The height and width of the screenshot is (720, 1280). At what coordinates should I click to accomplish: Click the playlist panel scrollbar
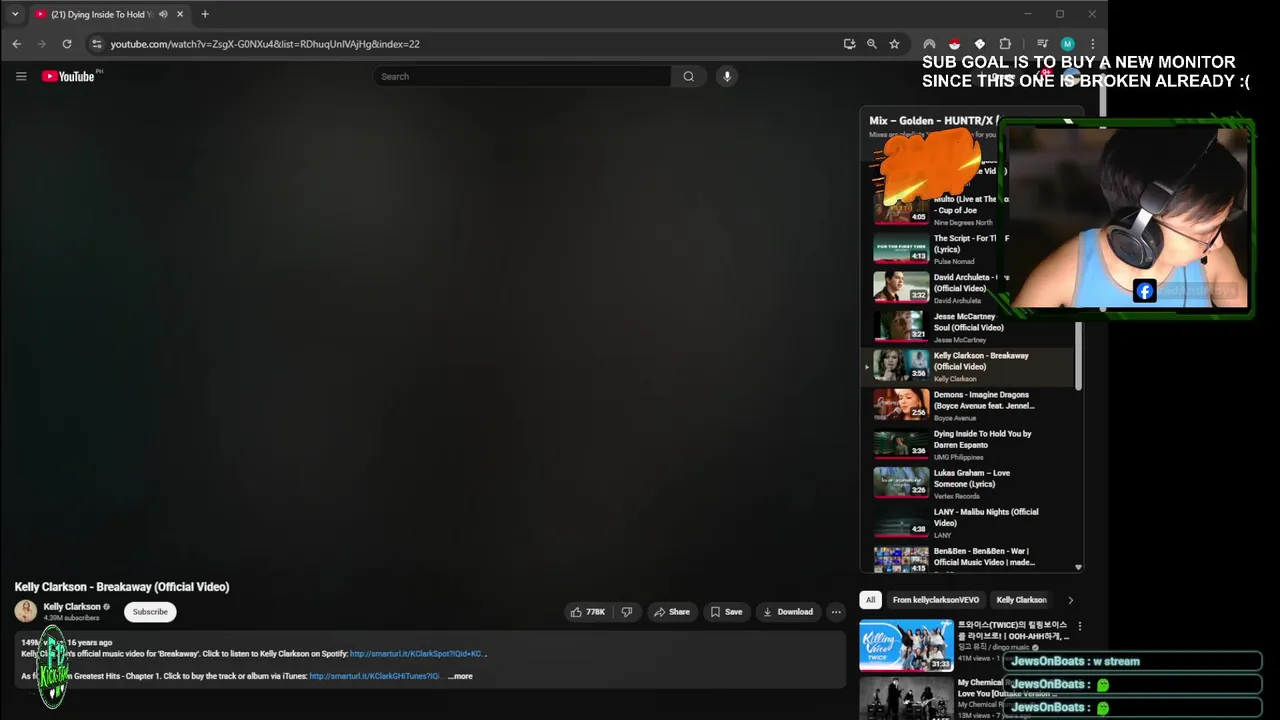tap(1078, 355)
